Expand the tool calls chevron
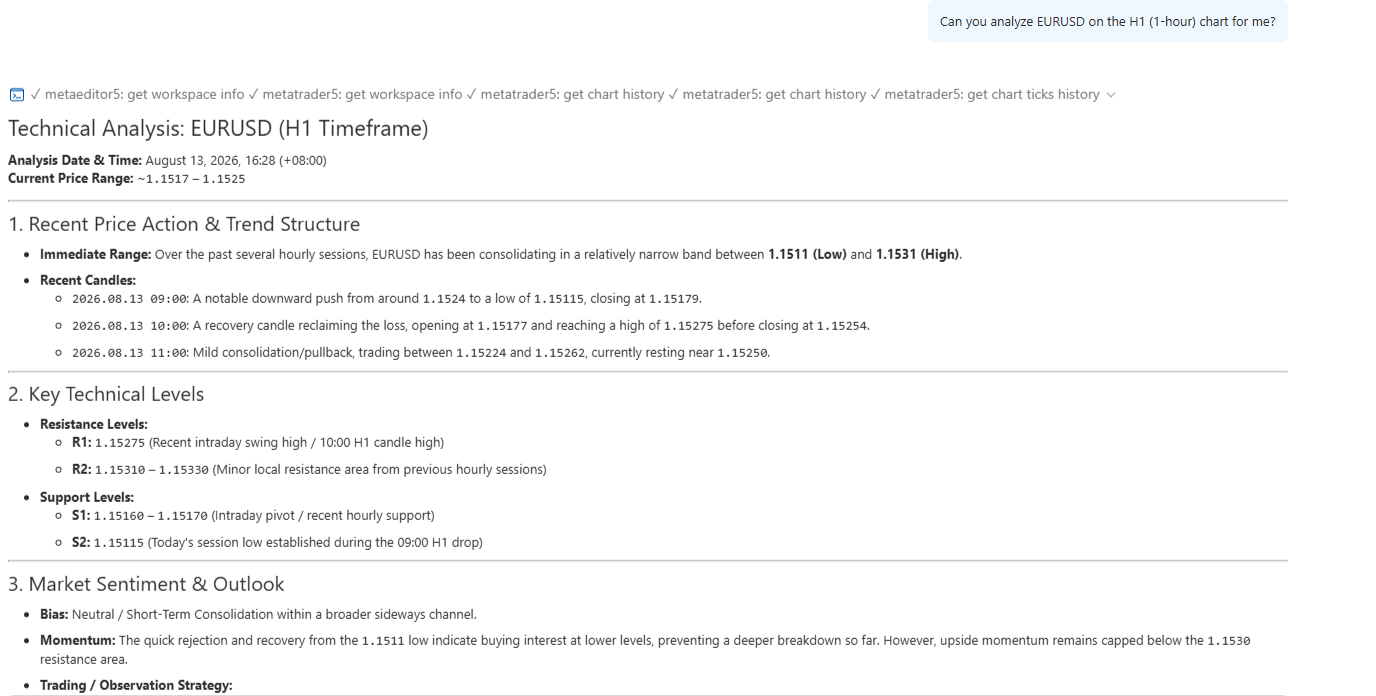 point(1111,95)
